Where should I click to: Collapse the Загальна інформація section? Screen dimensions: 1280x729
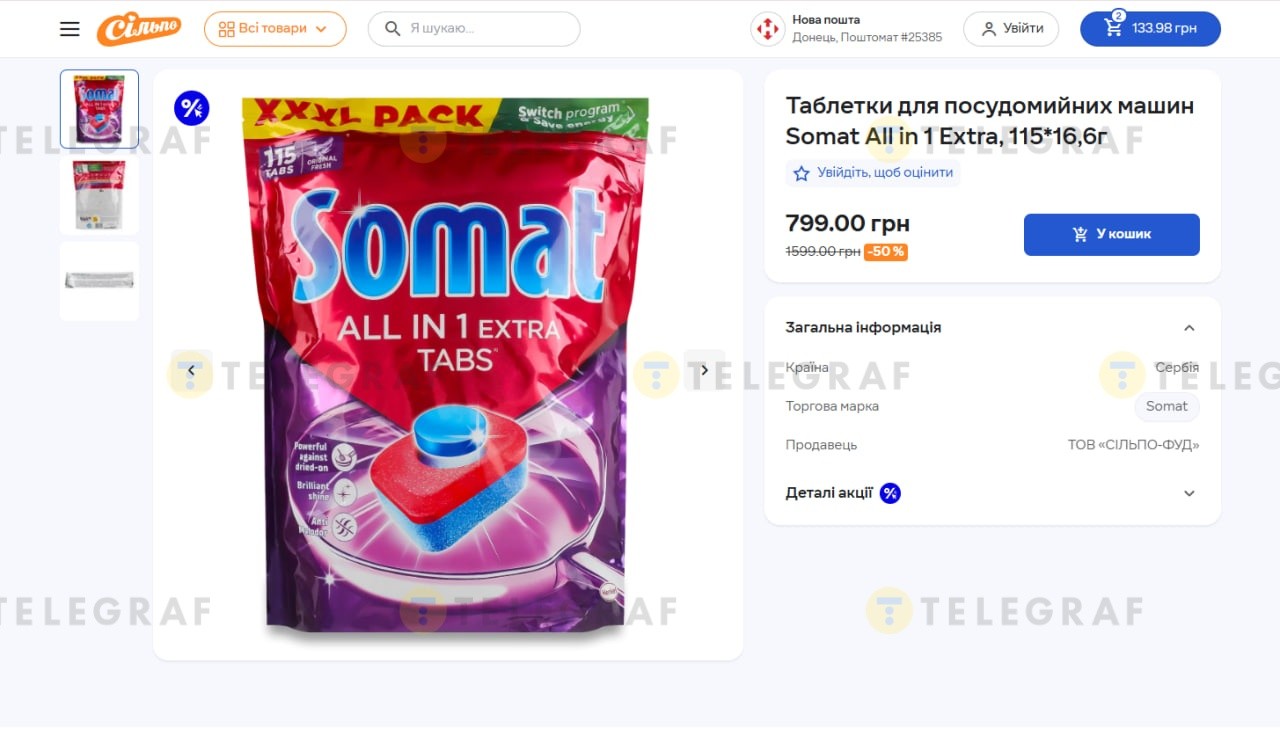[x=1189, y=328]
